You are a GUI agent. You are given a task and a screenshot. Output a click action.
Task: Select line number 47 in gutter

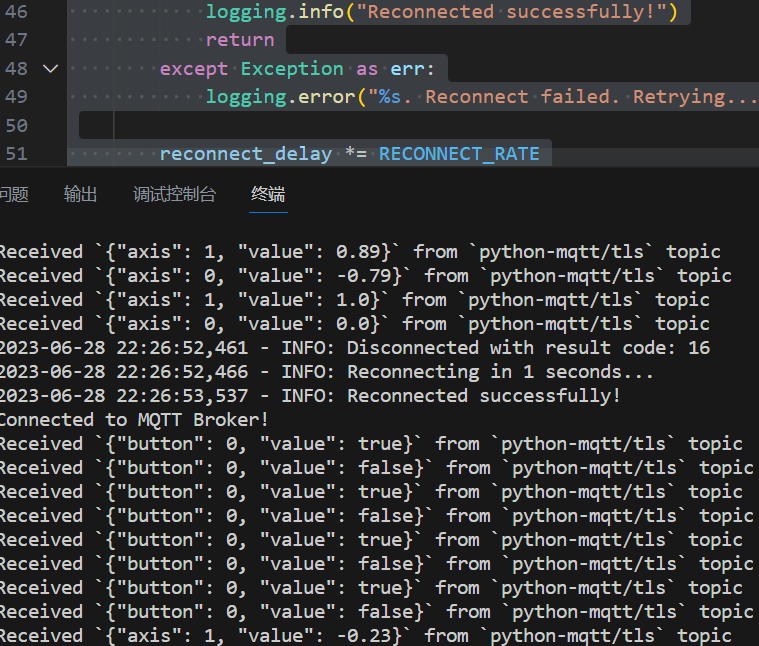coord(16,40)
